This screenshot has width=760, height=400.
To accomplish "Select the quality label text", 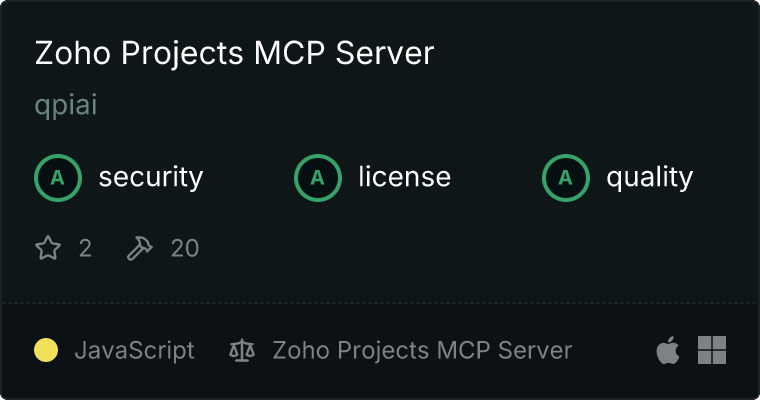I will [x=649, y=177].
